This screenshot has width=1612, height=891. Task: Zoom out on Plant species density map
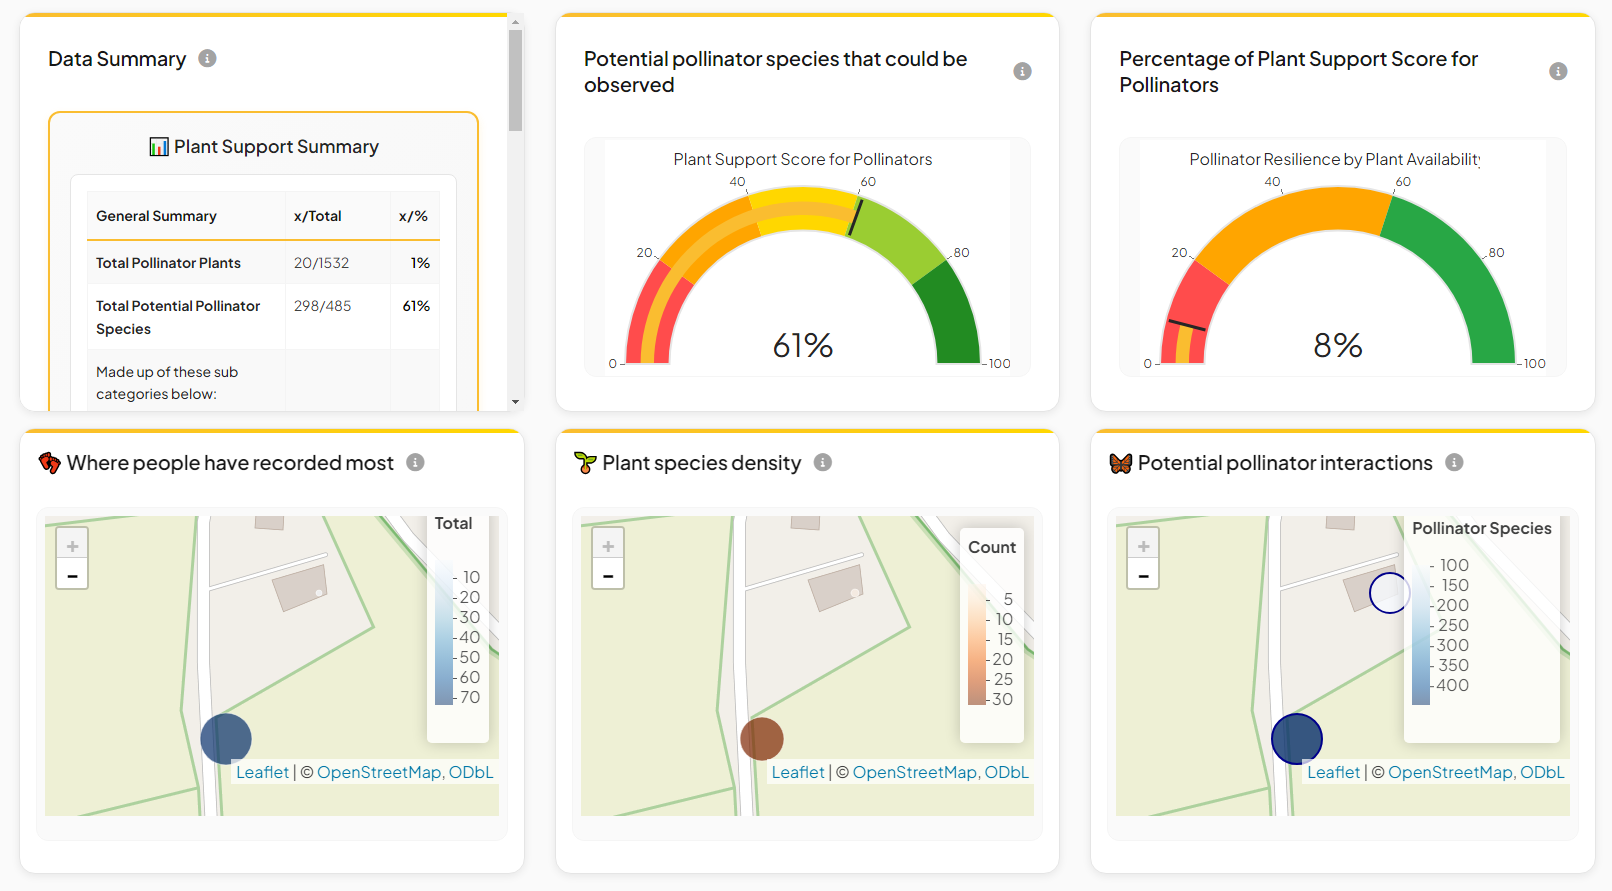click(x=608, y=575)
